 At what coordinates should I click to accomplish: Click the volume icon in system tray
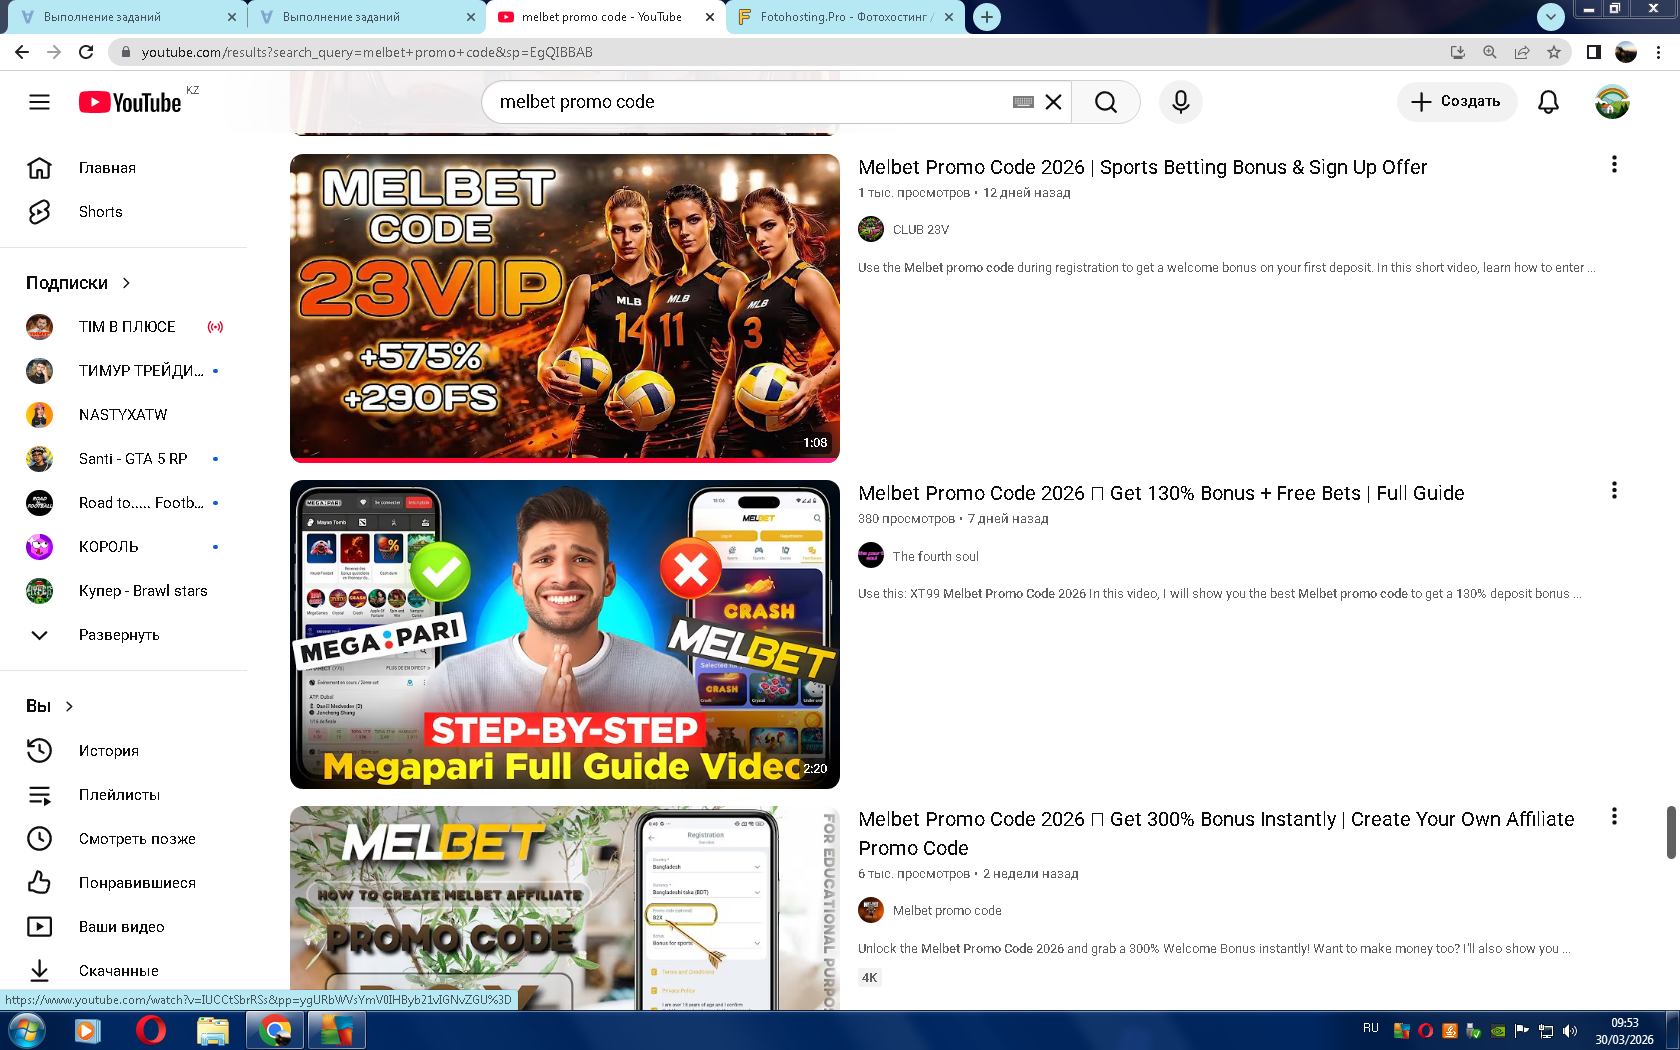coord(1570,1031)
